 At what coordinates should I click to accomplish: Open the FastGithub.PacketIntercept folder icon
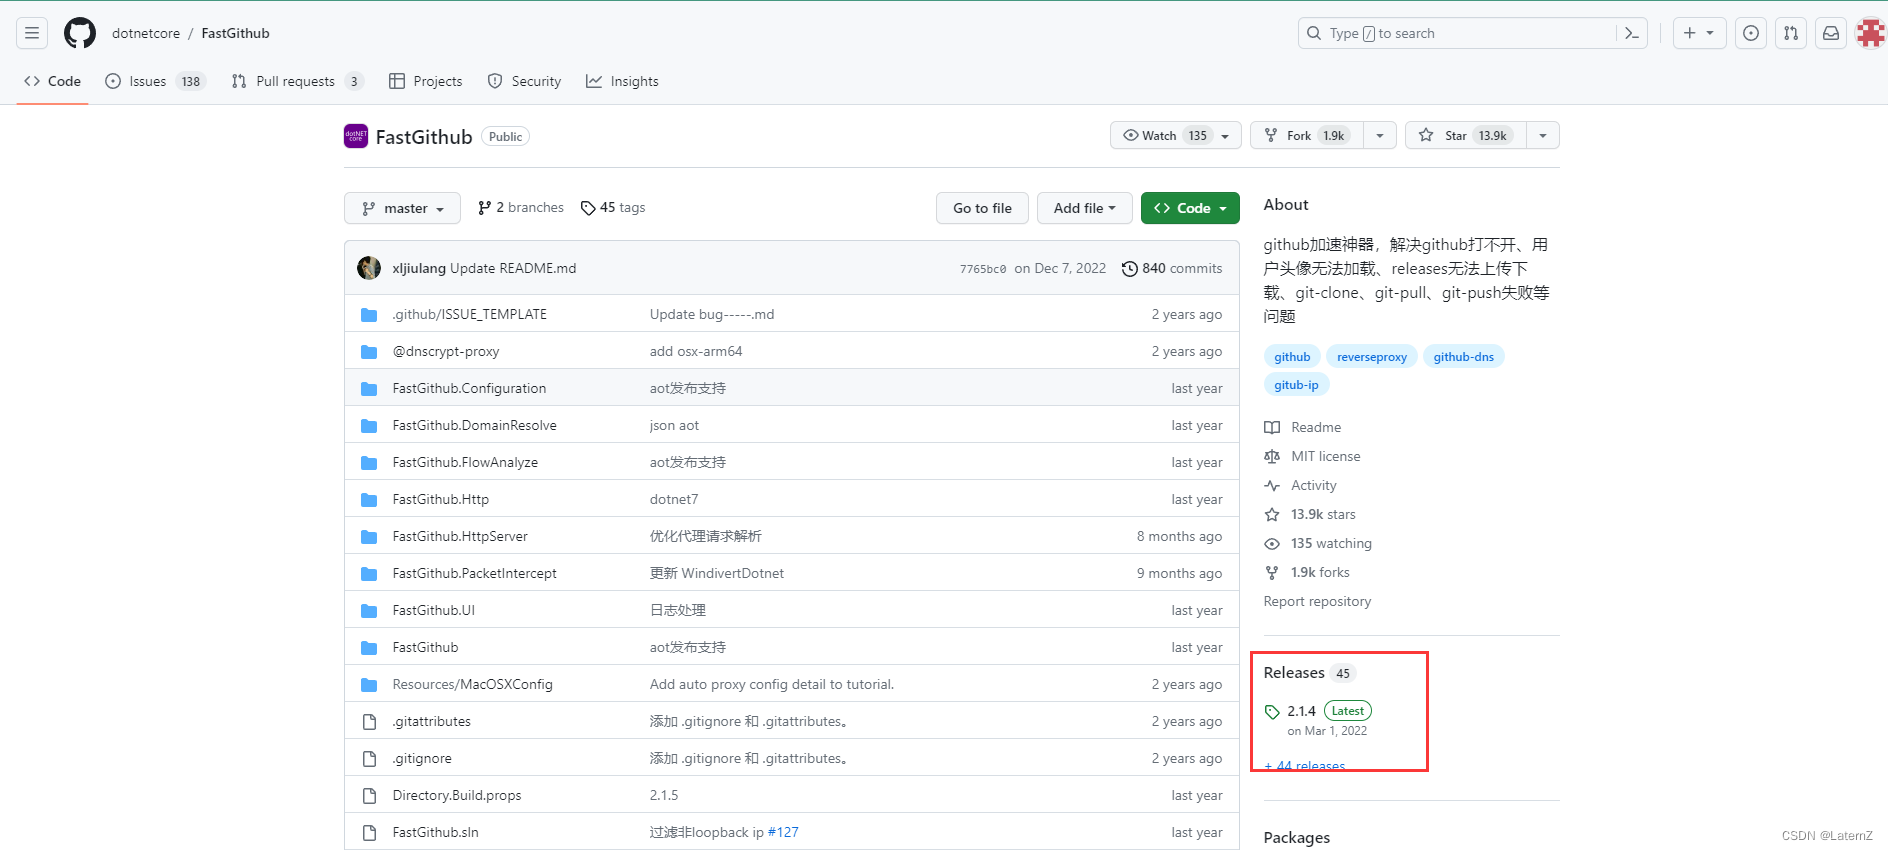coord(369,573)
